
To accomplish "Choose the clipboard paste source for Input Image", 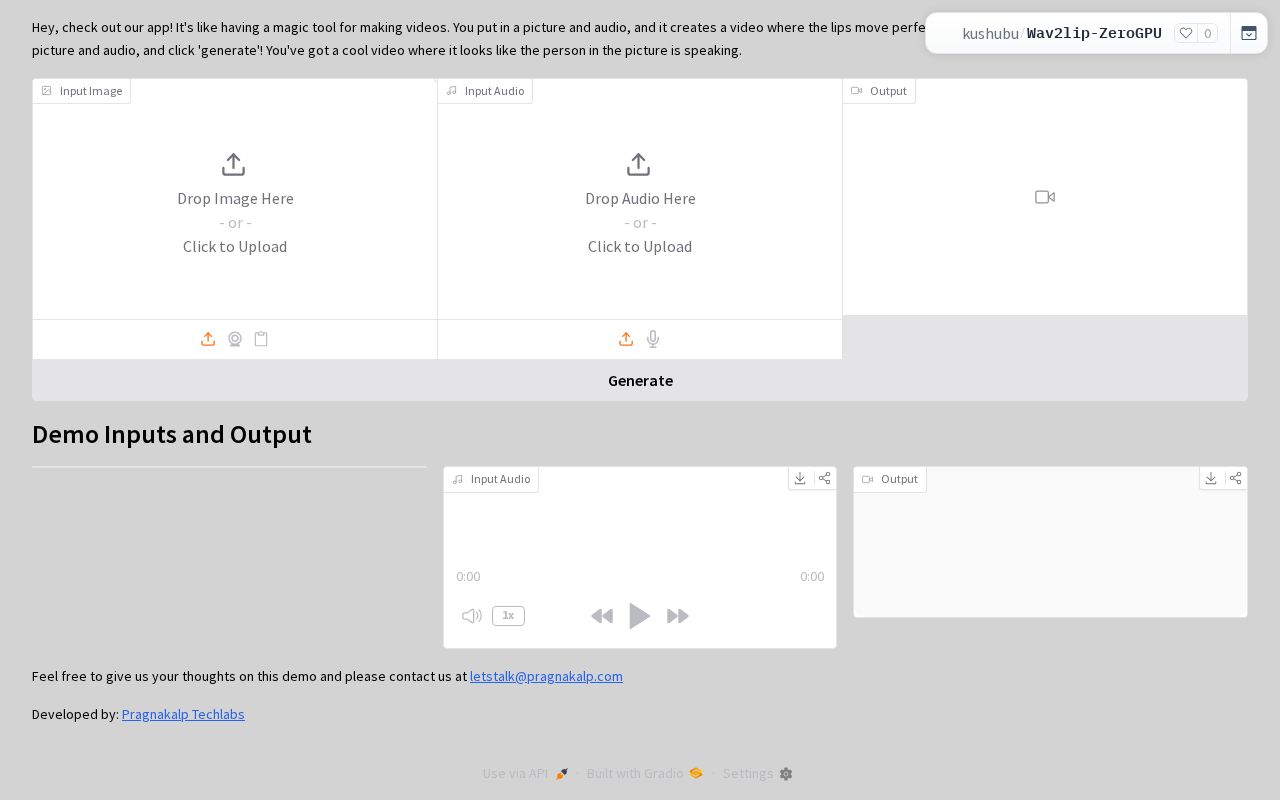I will [261, 339].
